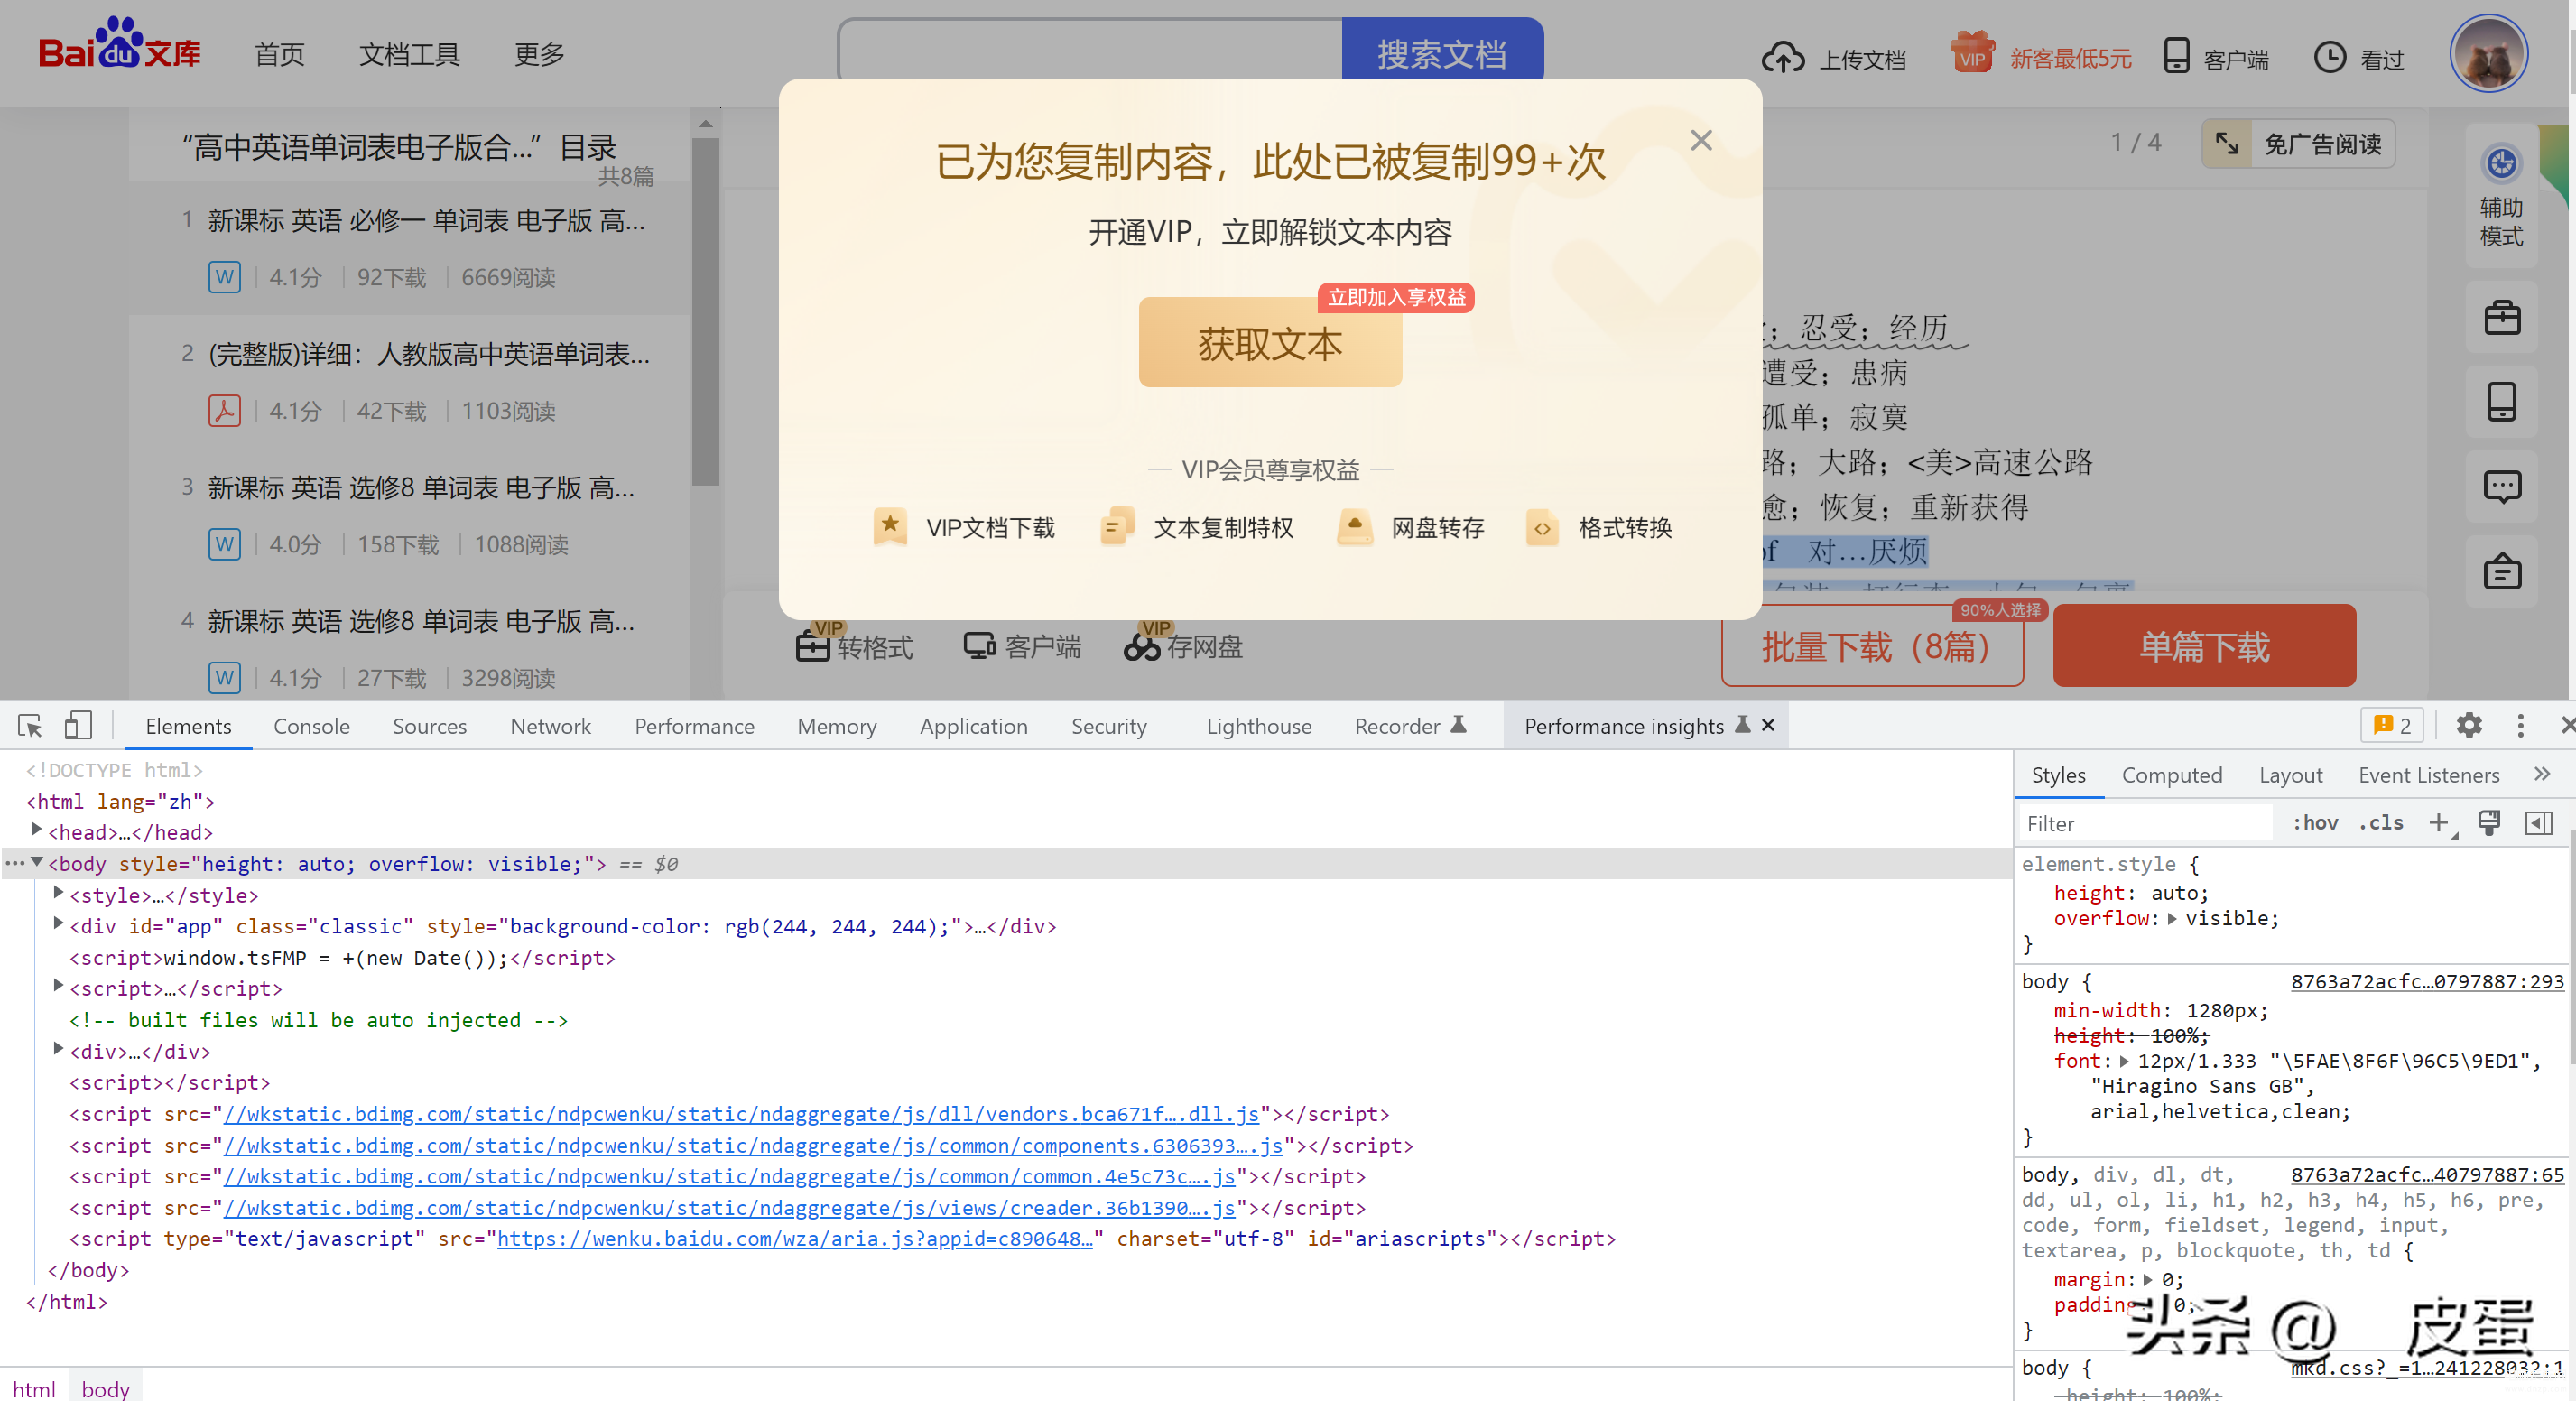This screenshot has width=2576, height=1401.
Task: Click the Word icon of document 1
Action: (x=224, y=277)
